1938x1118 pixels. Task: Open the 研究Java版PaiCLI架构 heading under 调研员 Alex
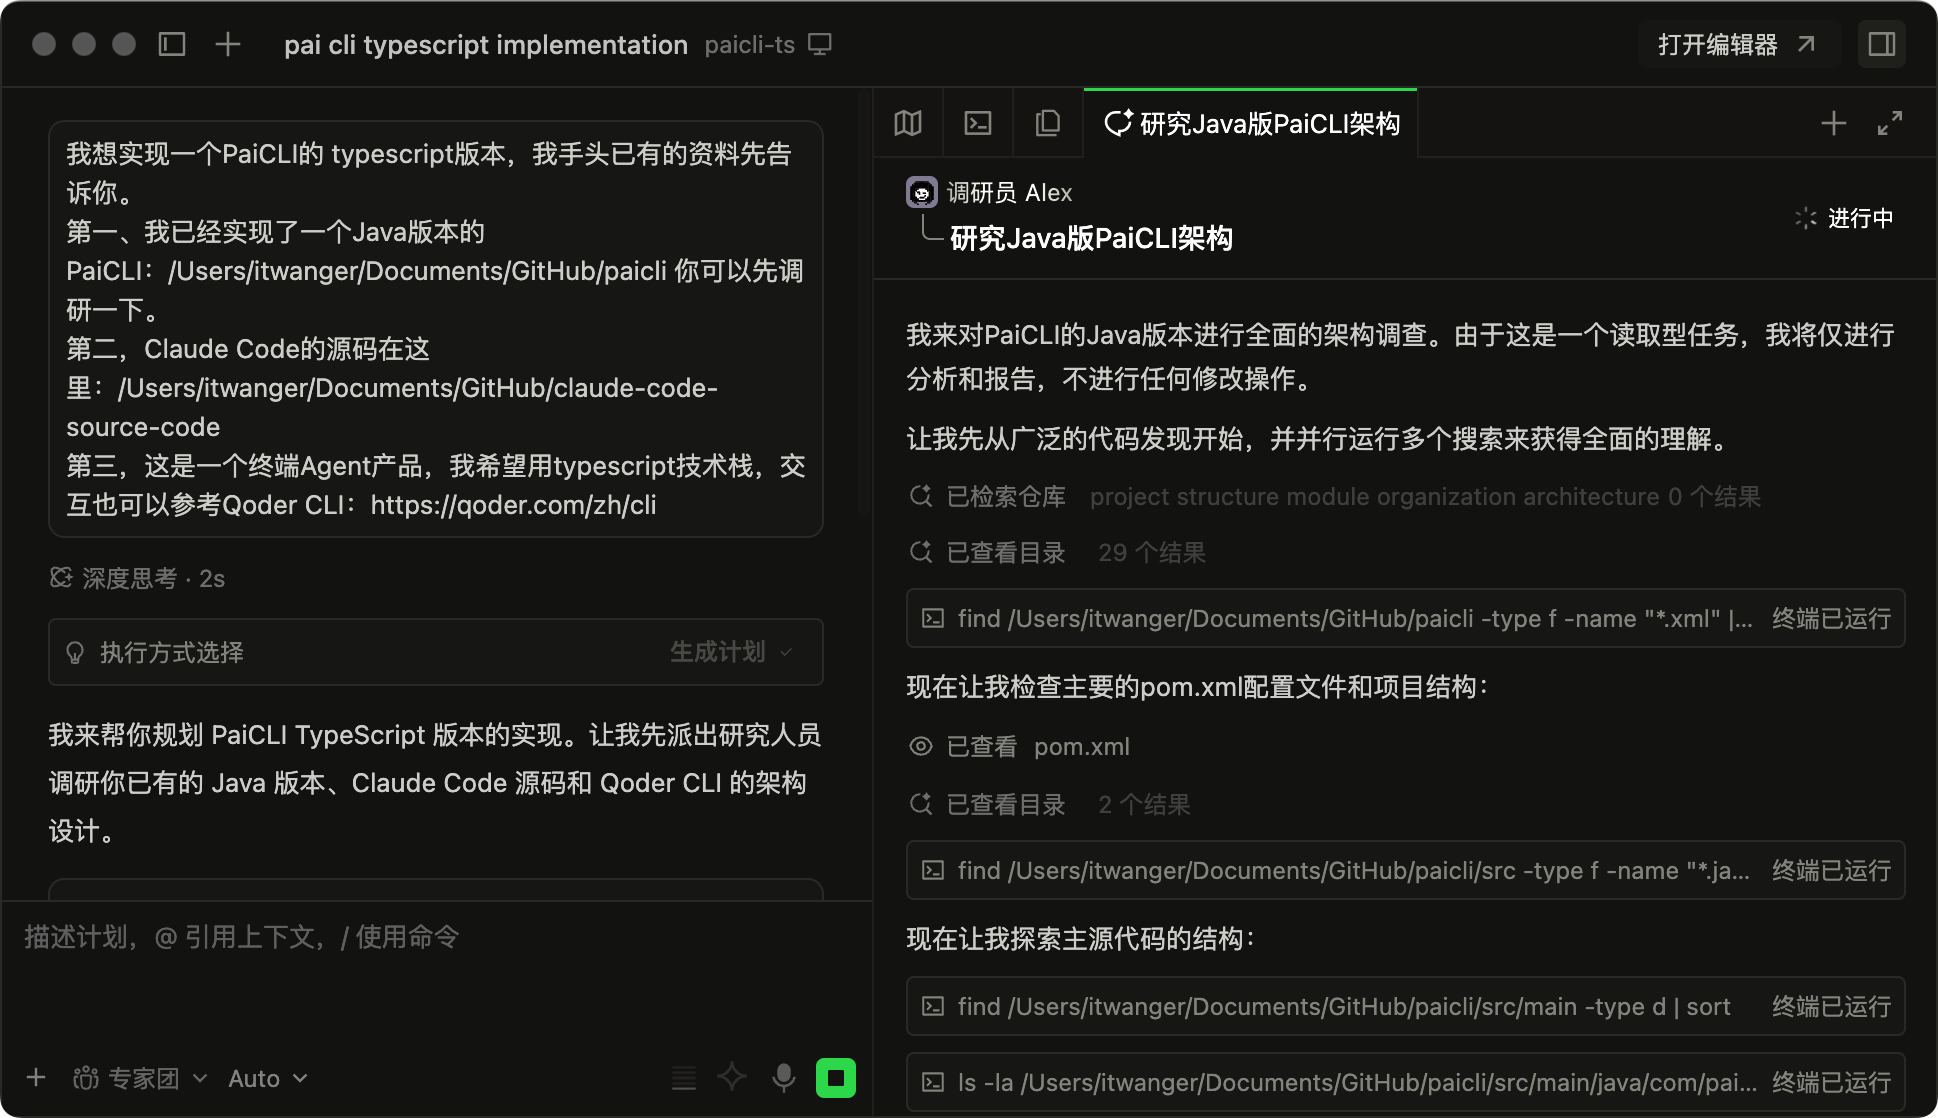point(1091,238)
